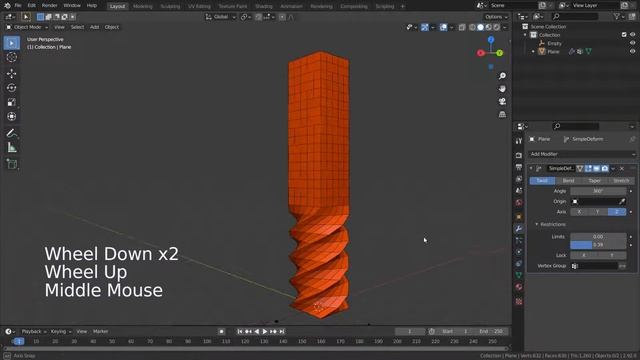
Task: Click the viewport zoom magnifier icon
Action: click(502, 76)
